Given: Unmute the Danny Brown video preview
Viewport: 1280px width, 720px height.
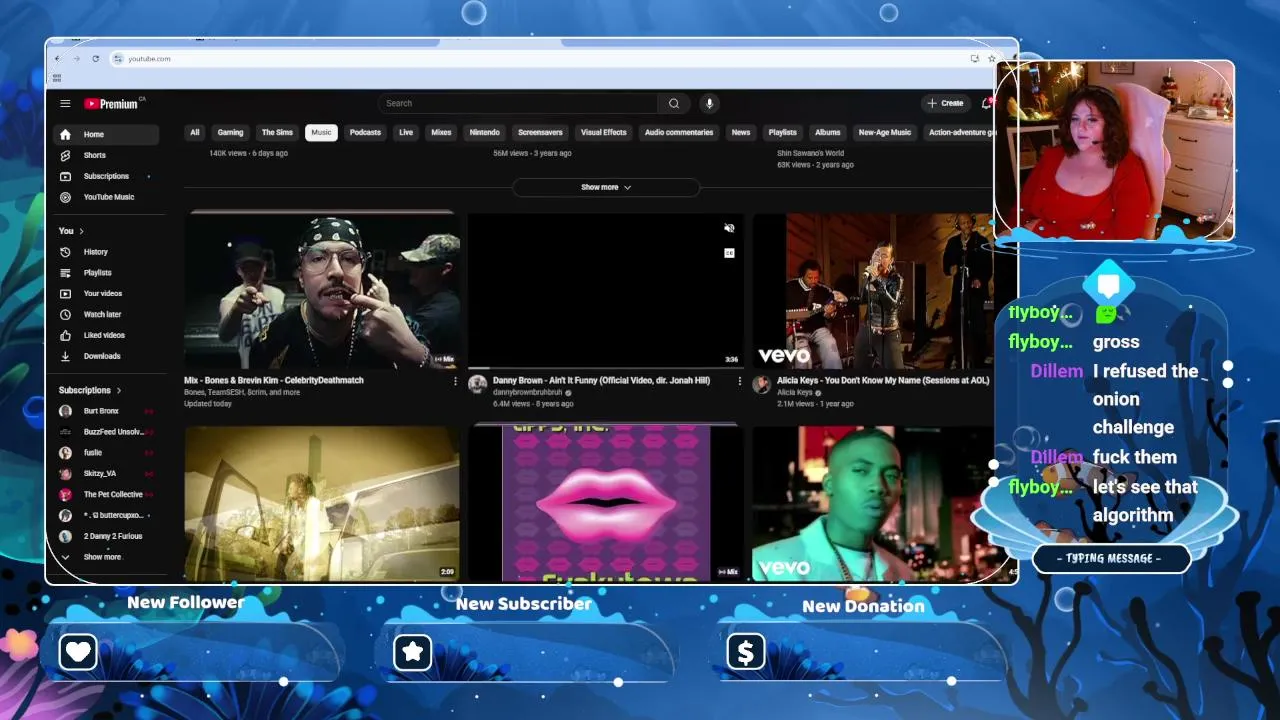Looking at the screenshot, I should point(729,229).
